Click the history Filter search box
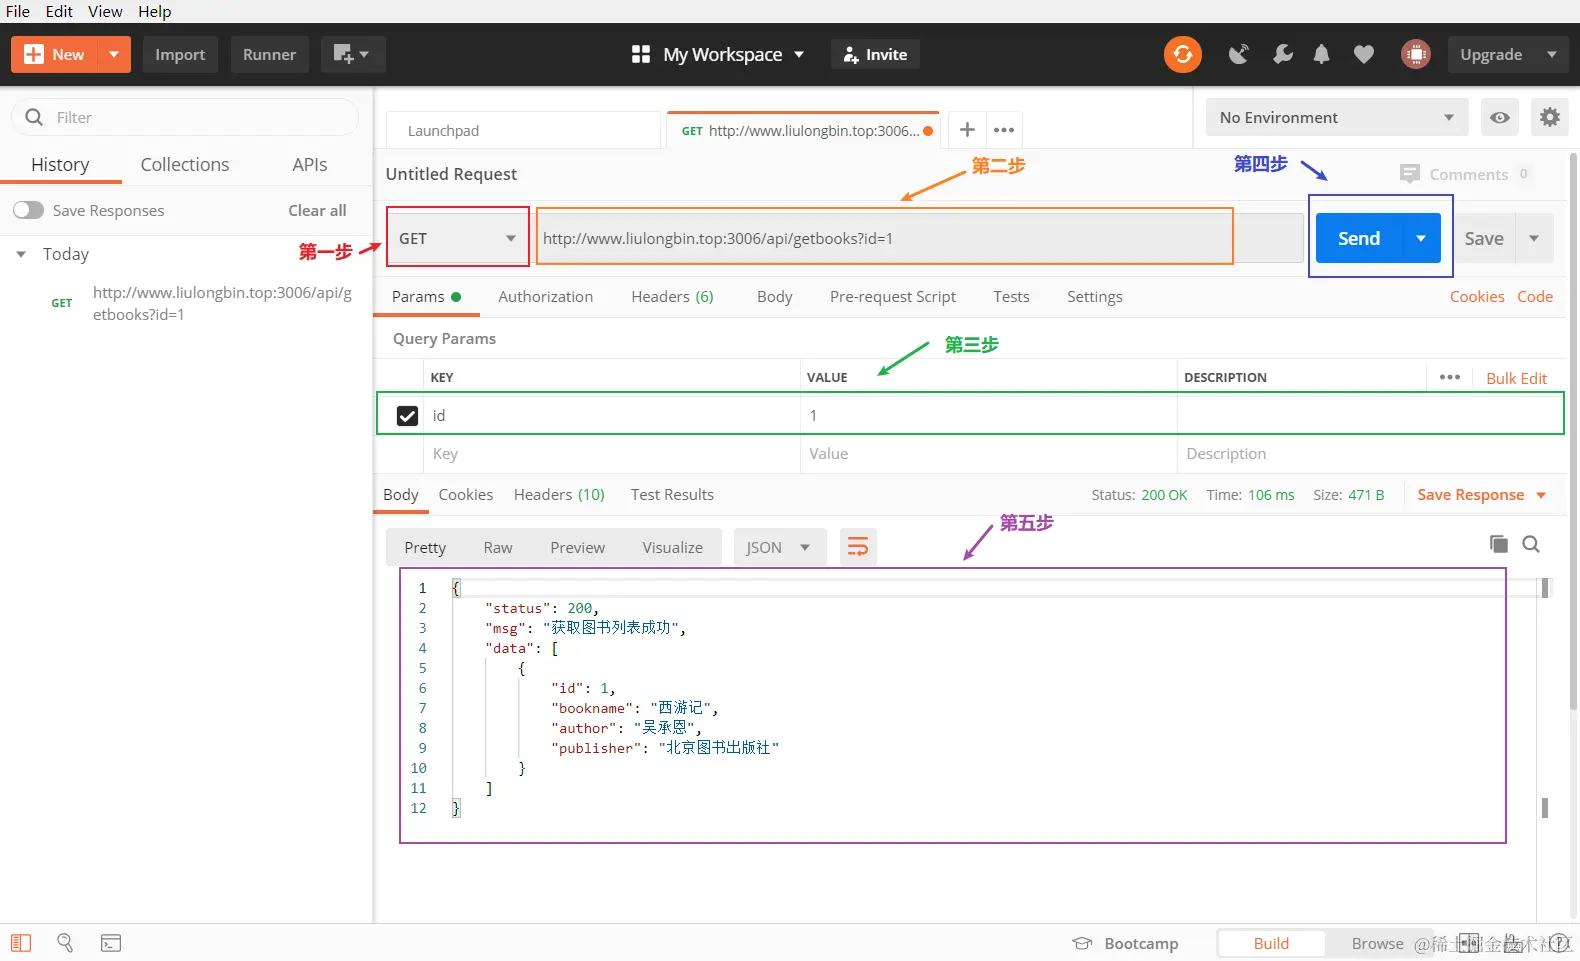This screenshot has width=1580, height=961. 185,117
